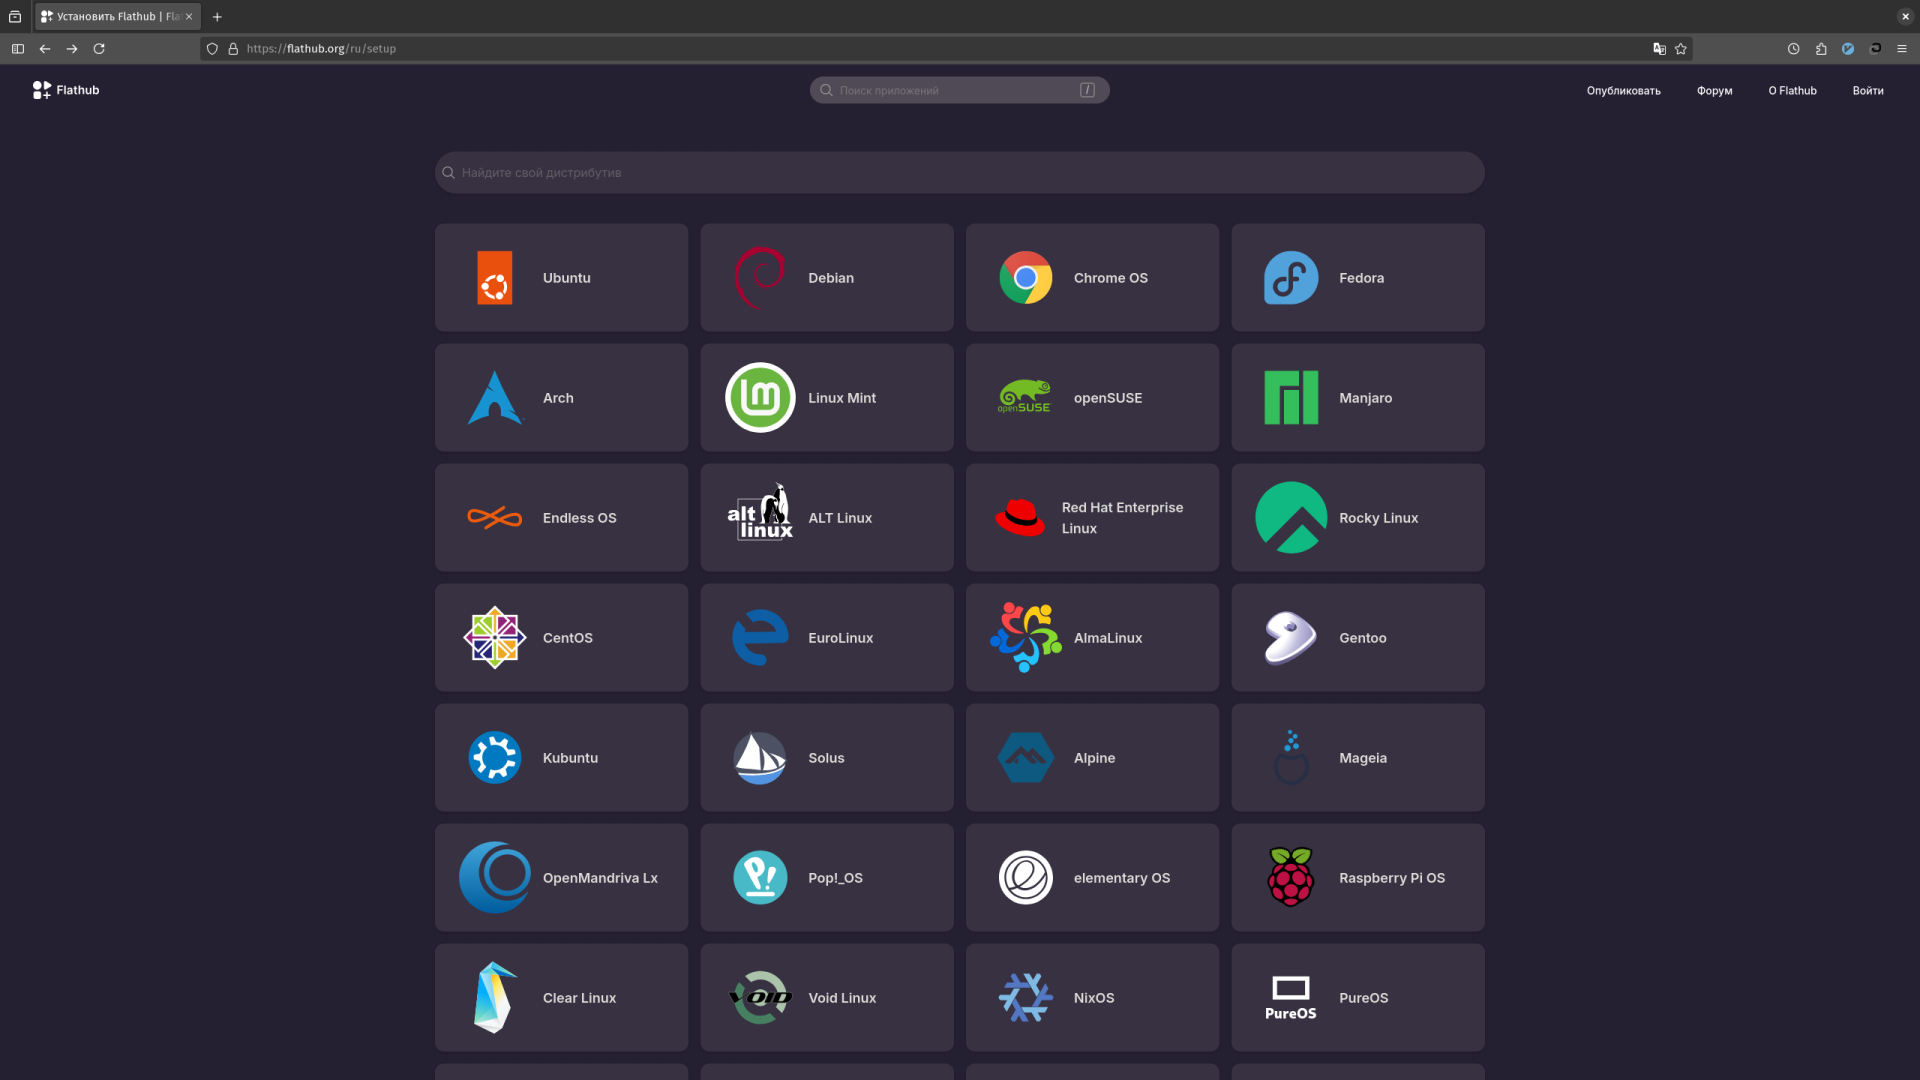Focus the app search field
This screenshot has height=1080, width=1920.
click(959, 90)
